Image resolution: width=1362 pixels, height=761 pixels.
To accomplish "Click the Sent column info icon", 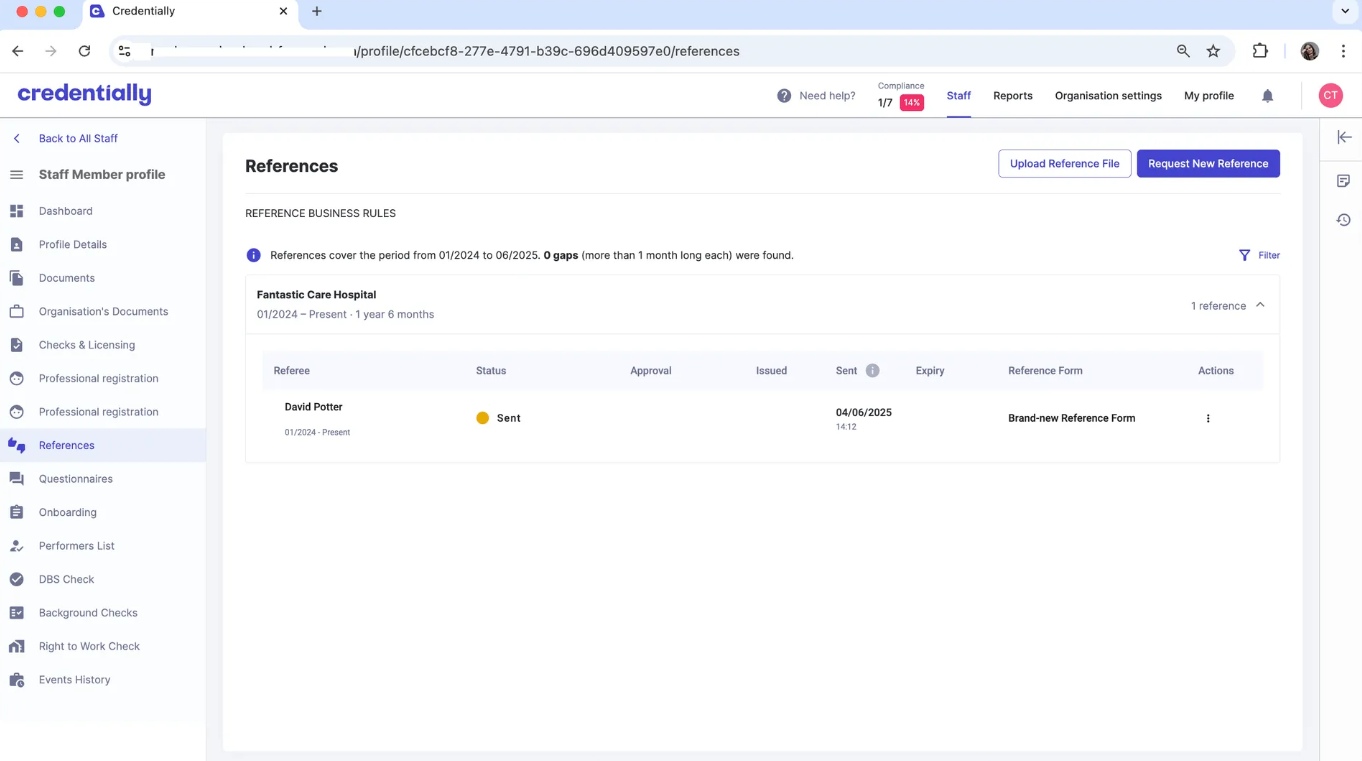I will coord(872,371).
